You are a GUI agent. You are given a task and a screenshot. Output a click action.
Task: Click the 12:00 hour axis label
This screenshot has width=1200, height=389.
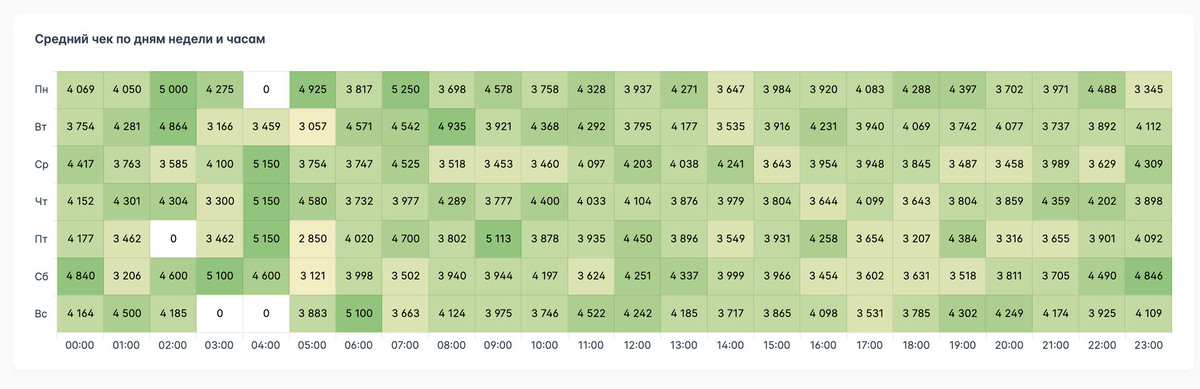pos(637,345)
